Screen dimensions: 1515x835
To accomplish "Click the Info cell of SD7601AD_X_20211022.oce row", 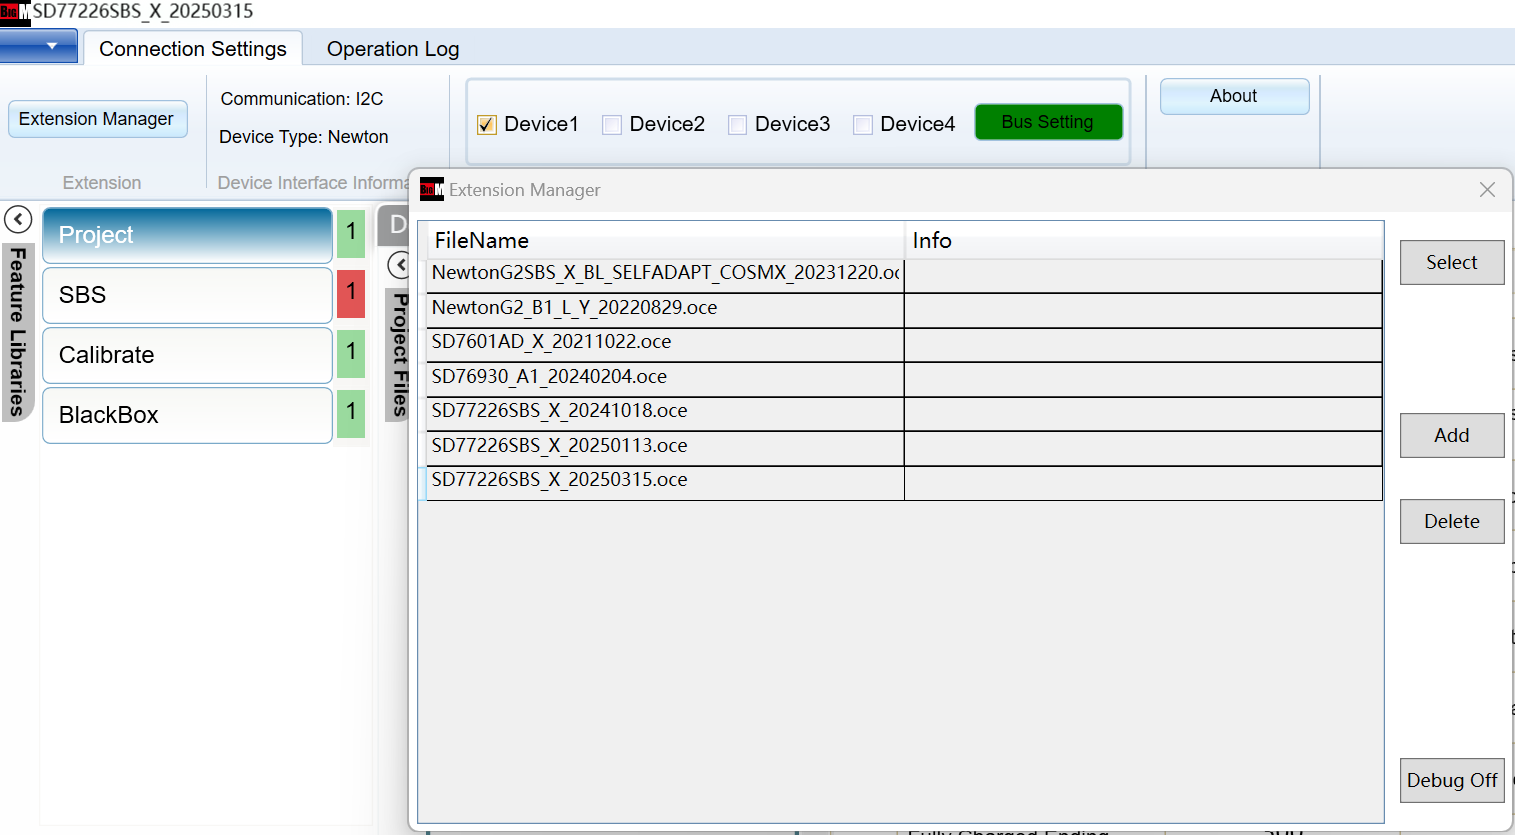I will (1143, 344).
